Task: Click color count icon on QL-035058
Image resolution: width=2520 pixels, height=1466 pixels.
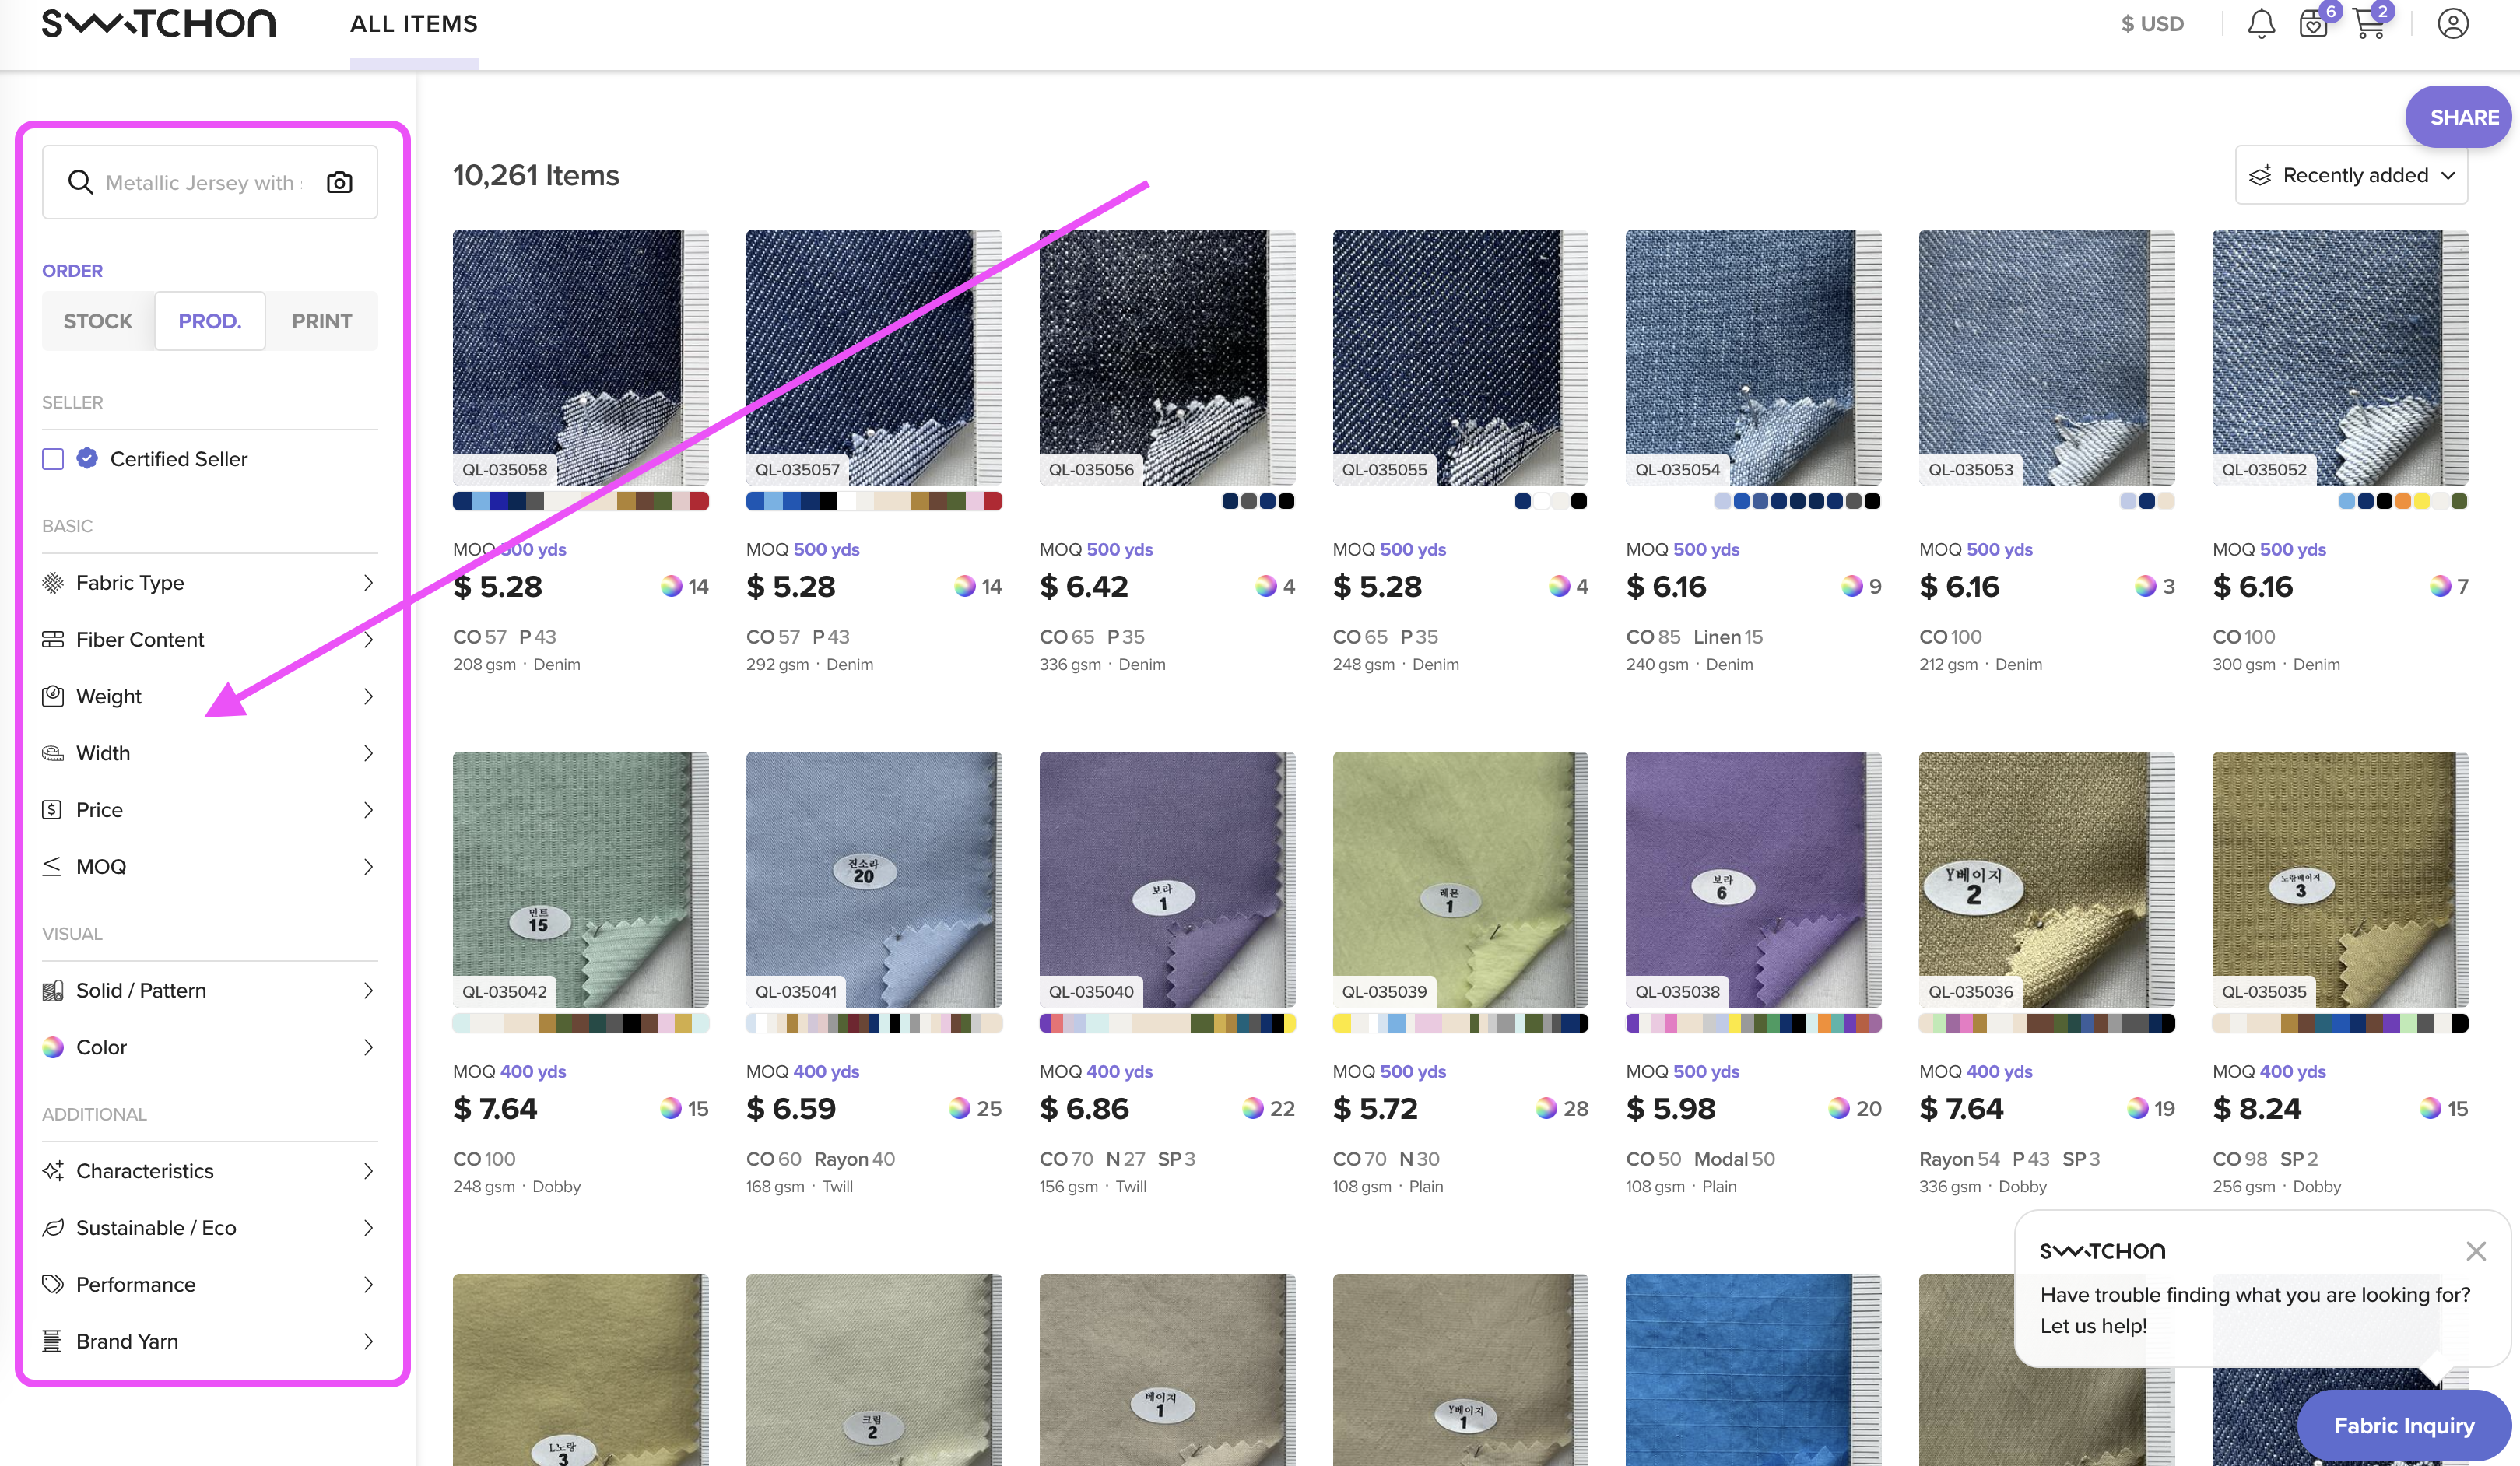Action: click(671, 586)
